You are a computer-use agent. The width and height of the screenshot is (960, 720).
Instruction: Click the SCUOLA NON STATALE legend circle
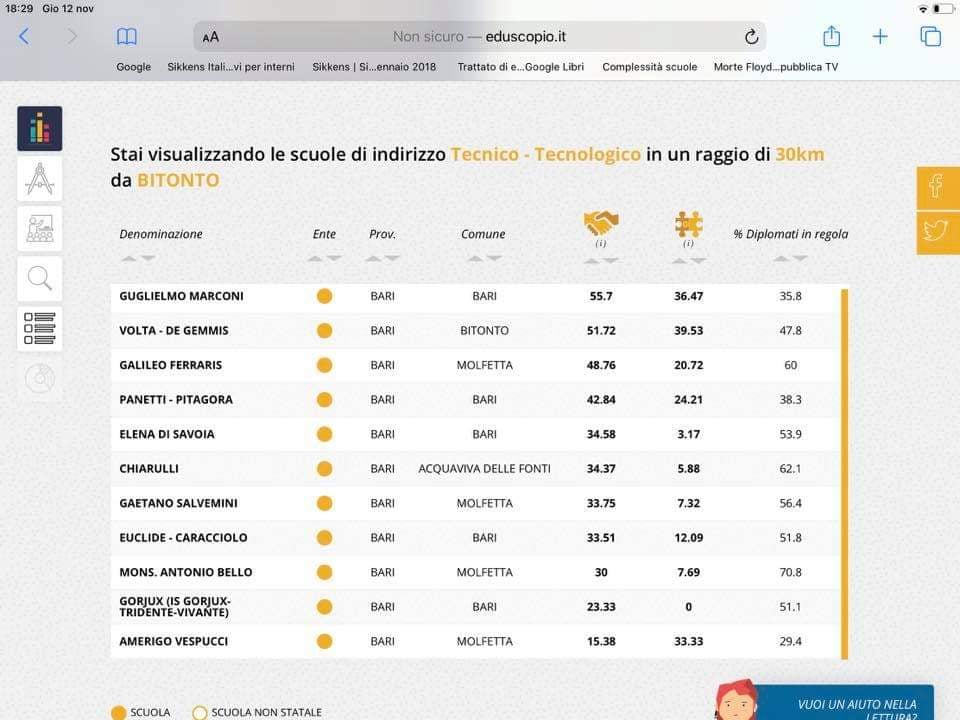pyautogui.click(x=200, y=713)
